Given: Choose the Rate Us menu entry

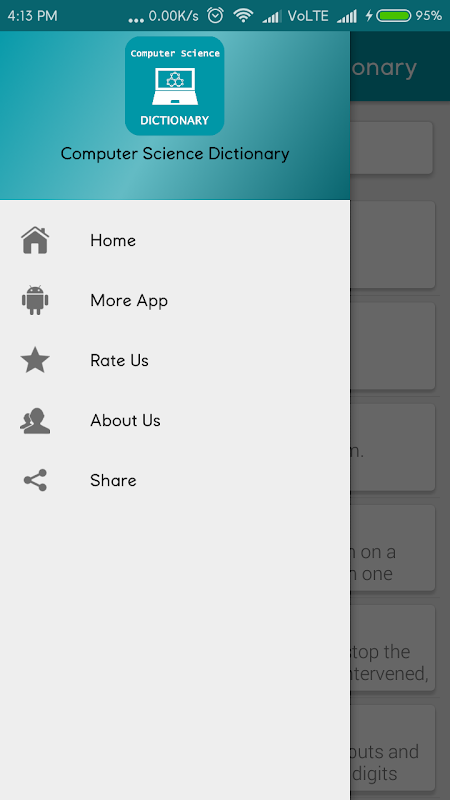Looking at the screenshot, I should click(x=175, y=360).
